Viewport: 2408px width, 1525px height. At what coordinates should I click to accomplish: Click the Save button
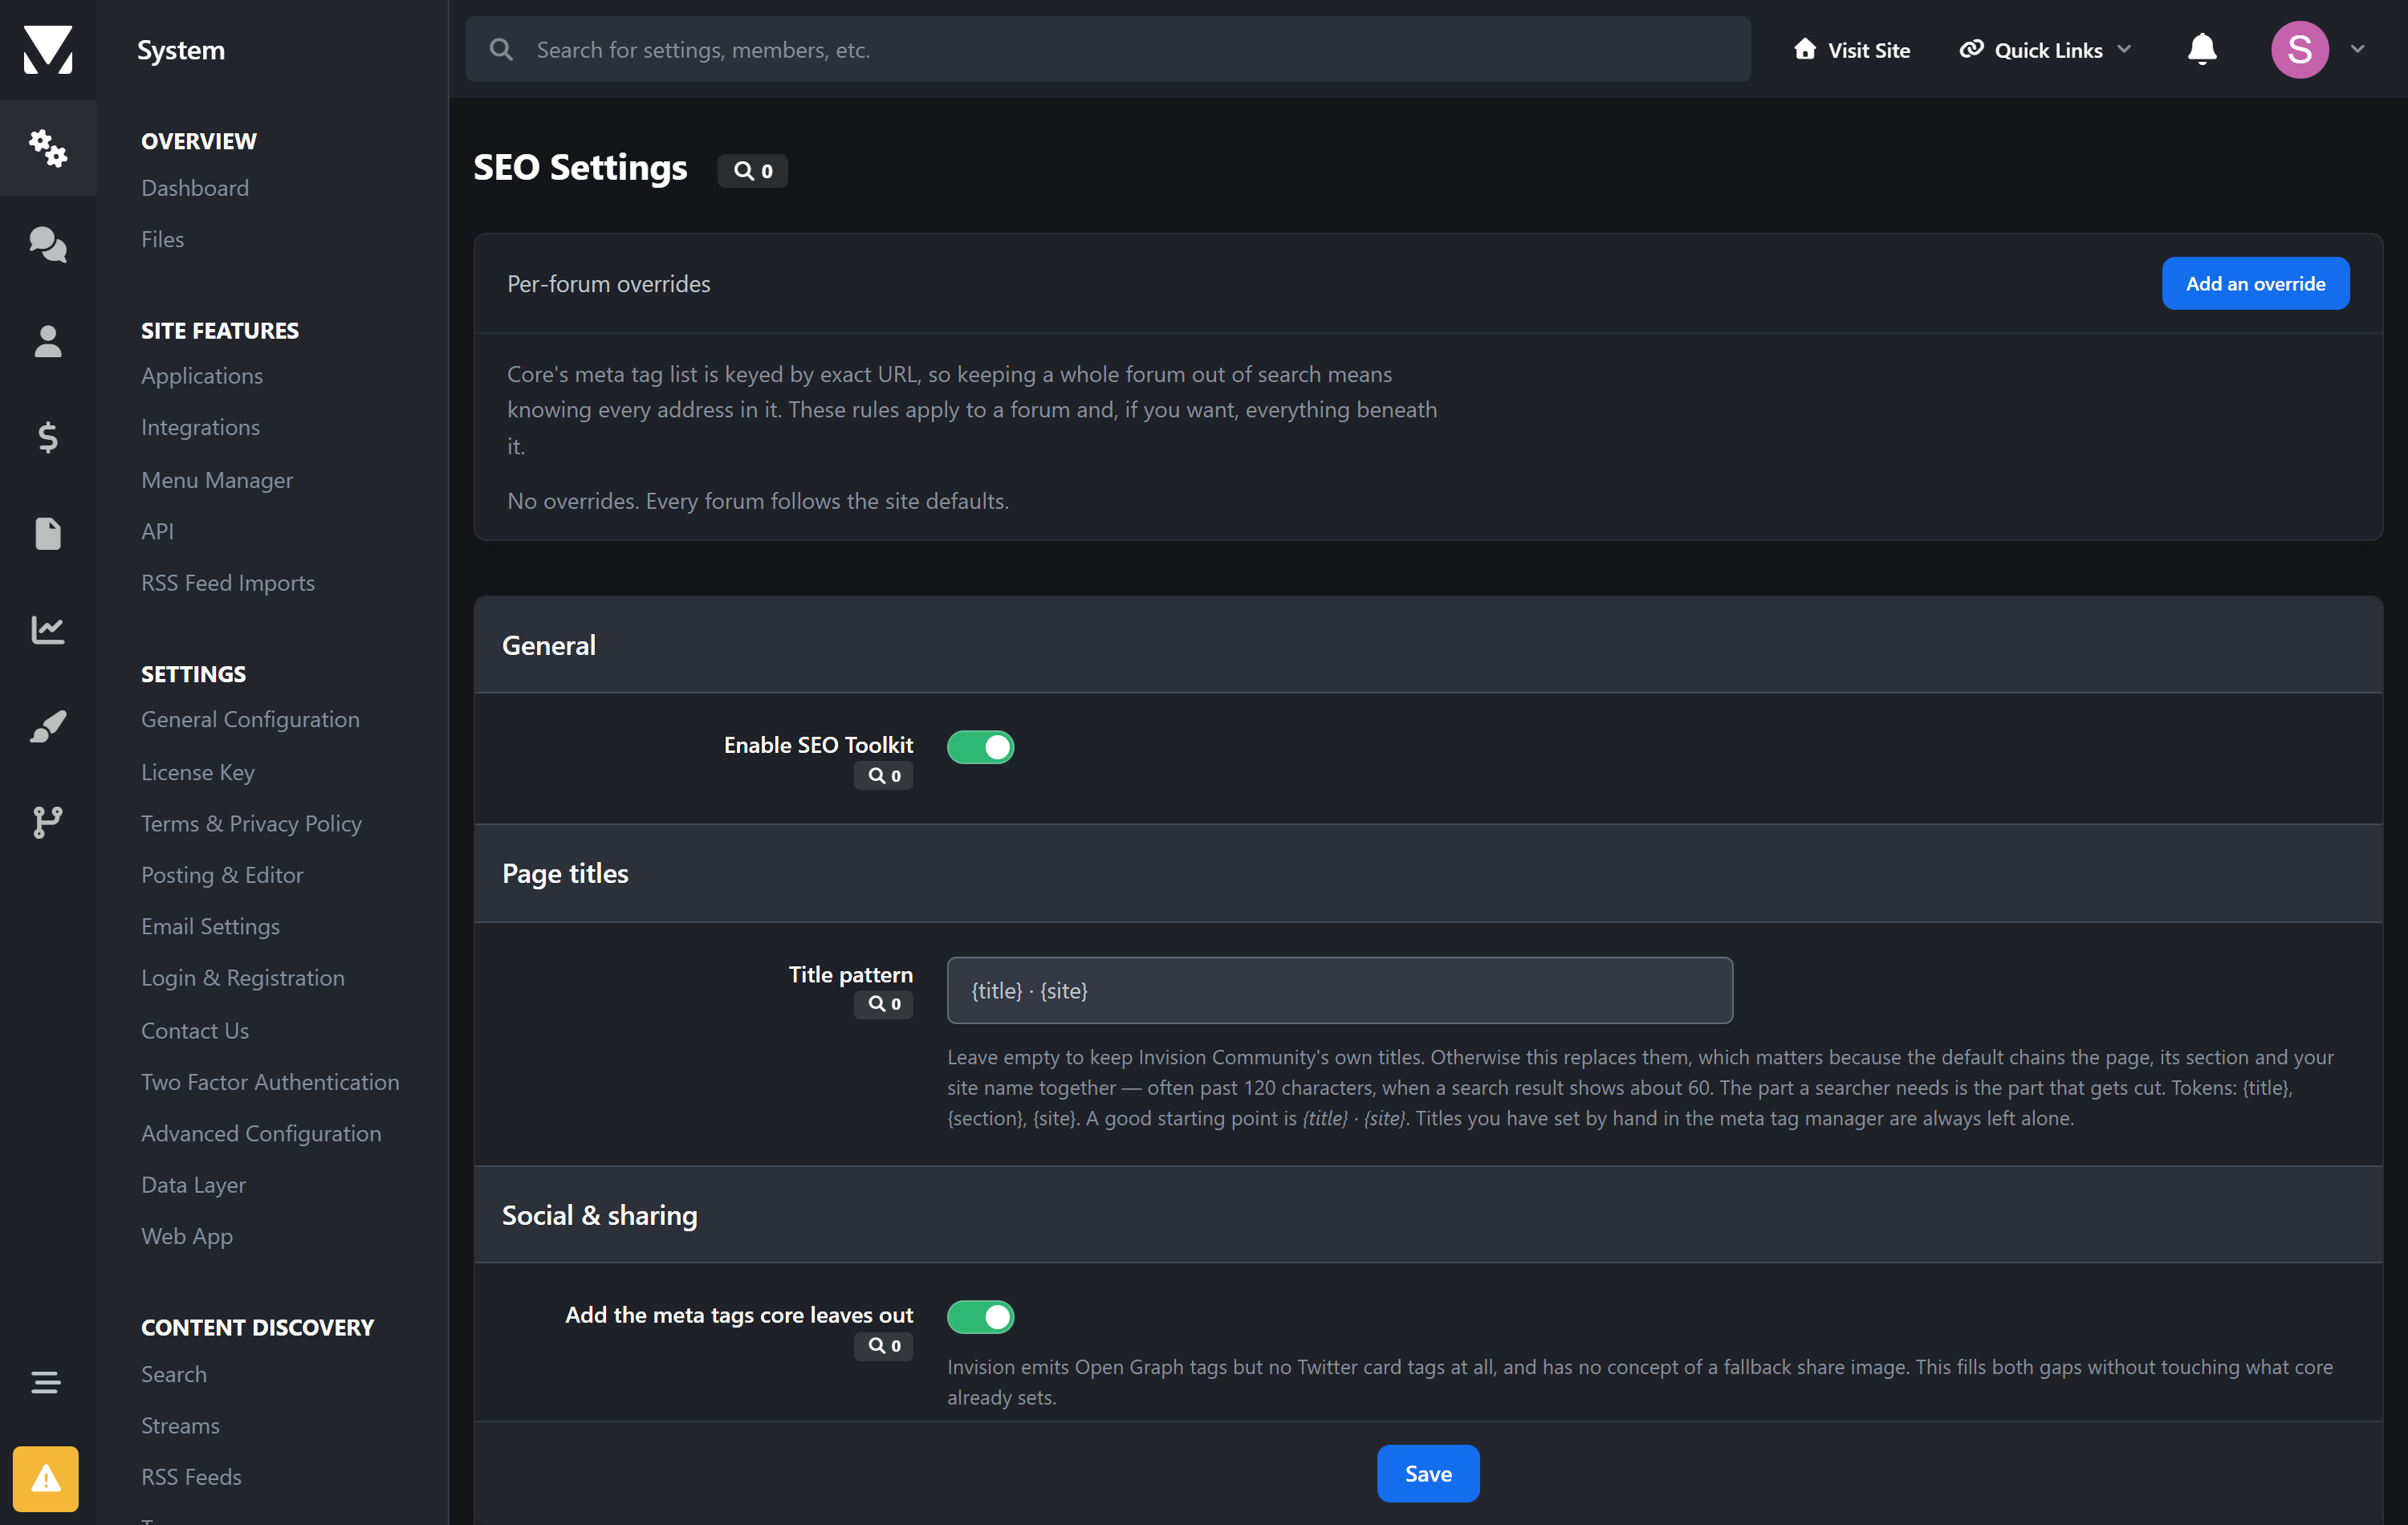coord(1428,1473)
